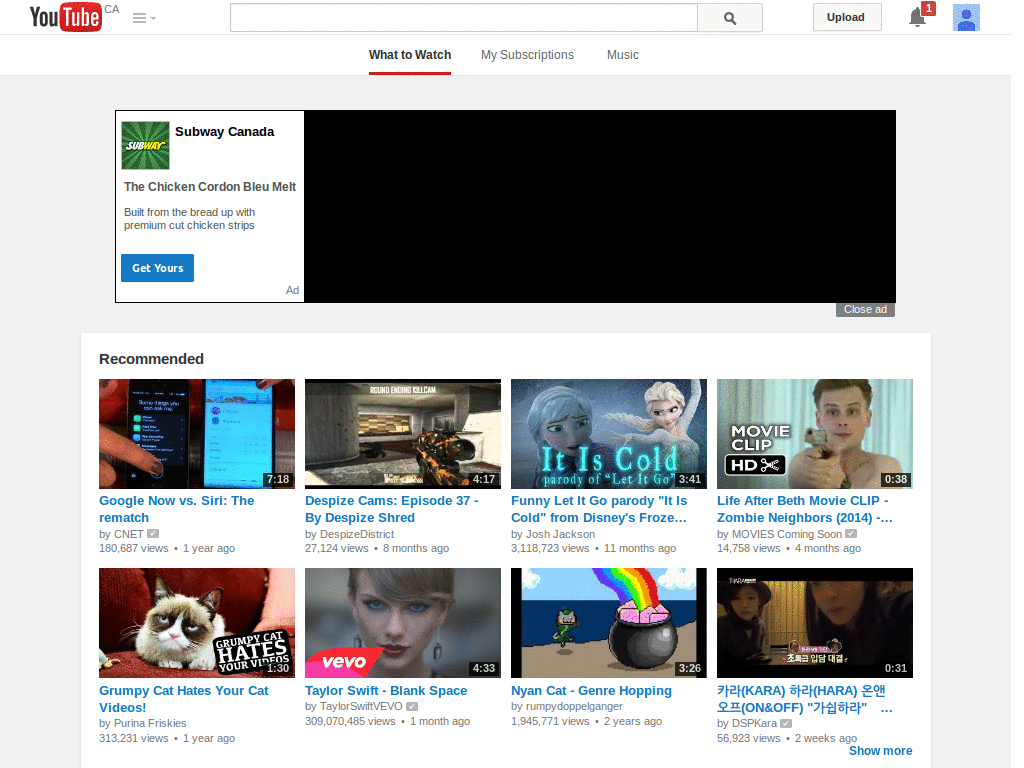Click Google Now vs. Siri title link
Image resolution: width=1024 pixels, height=768 pixels.
pos(176,509)
